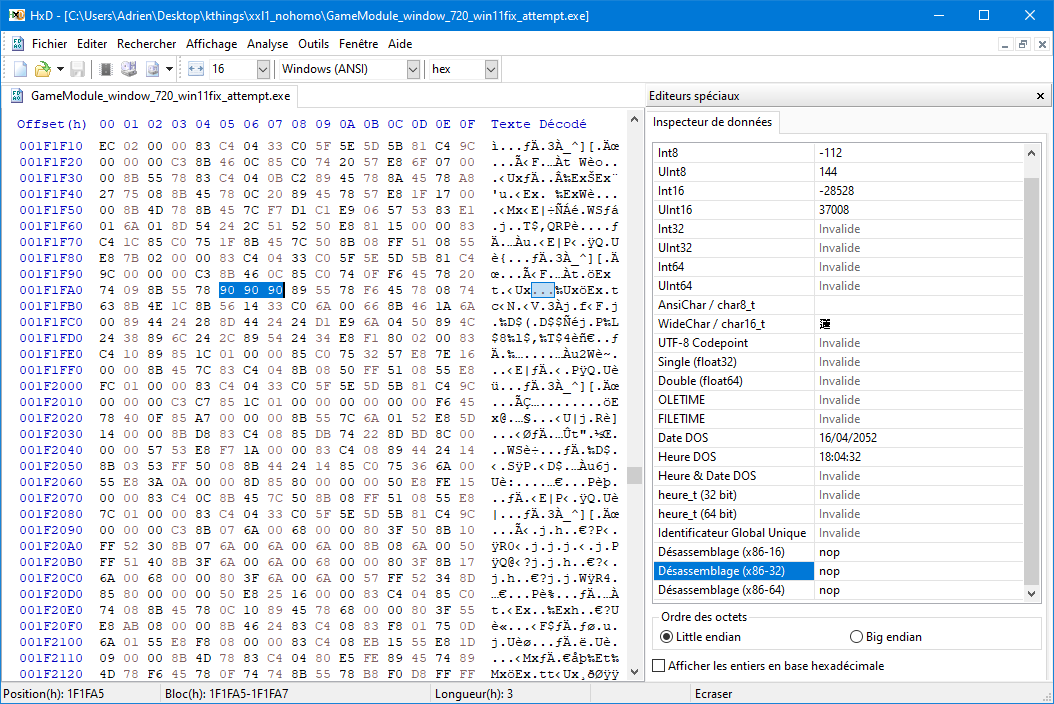
Task: Click the WideChar / char16_t row label
Action: pyautogui.click(x=711, y=324)
